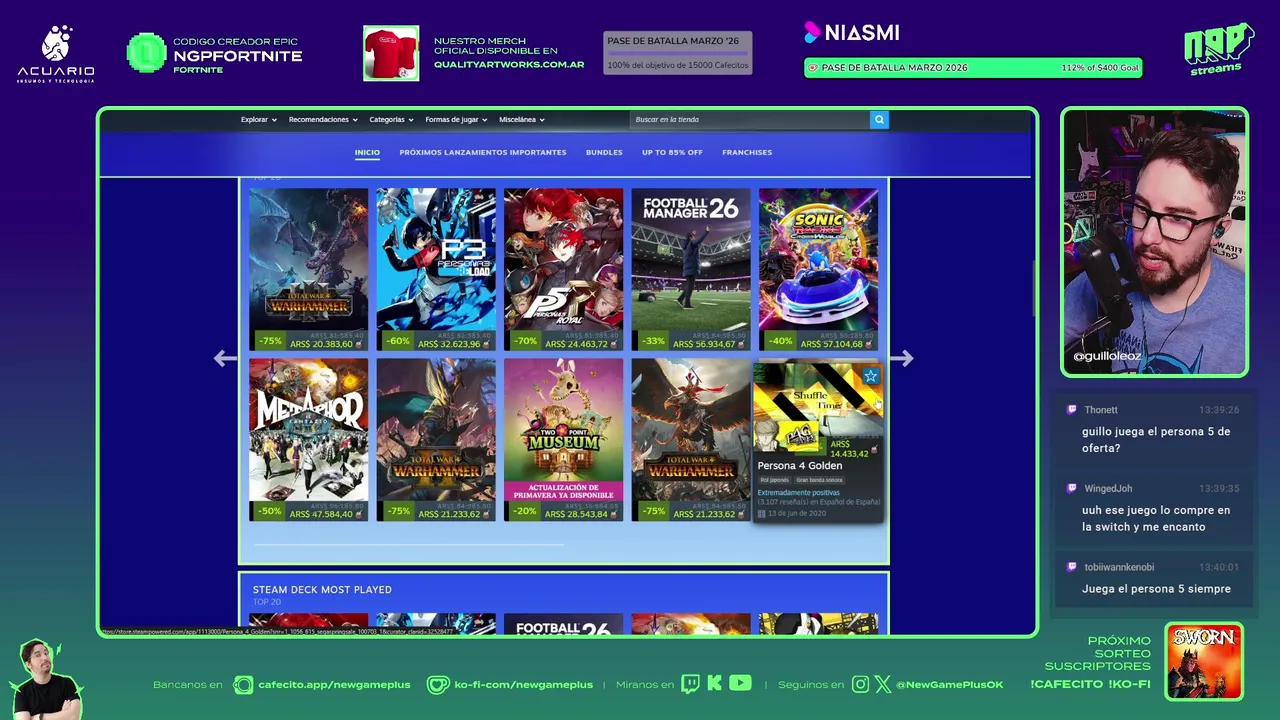Click the Pase de Batalla Marzo '26 Cafecitos bar
This screenshot has height=720, width=1280.
677,53
